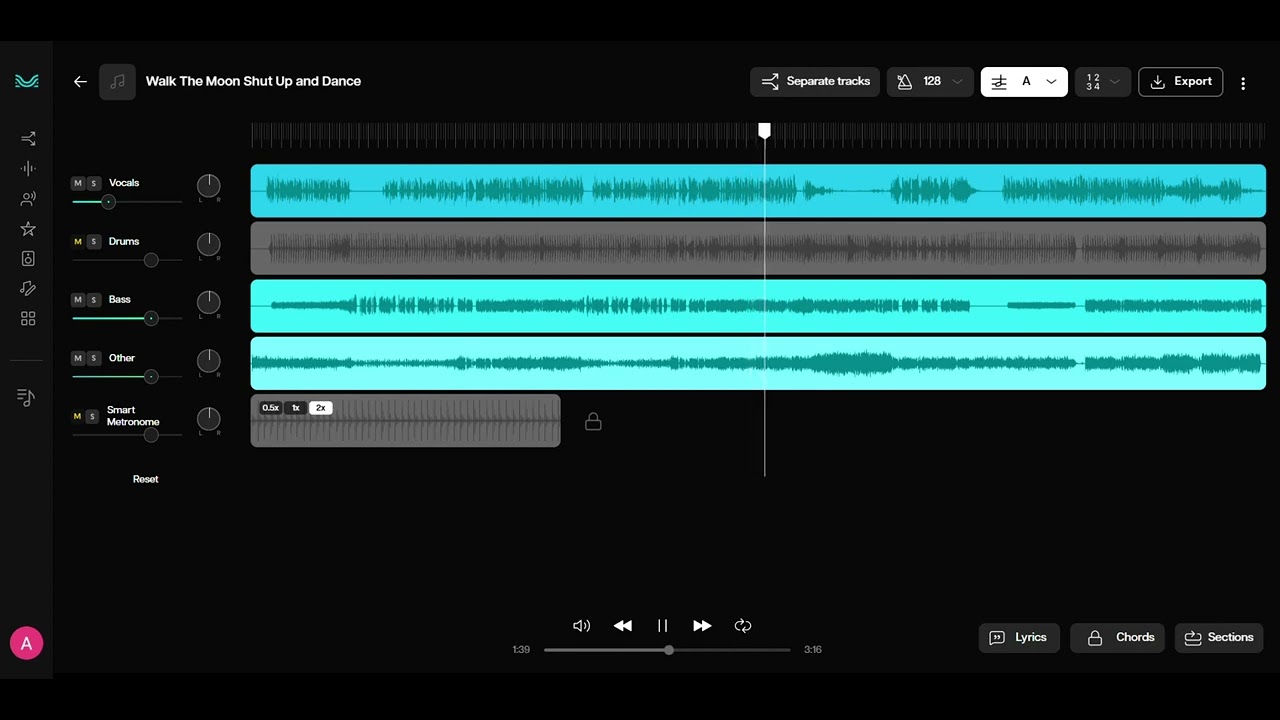Mute the Bass track
The image size is (1280, 720).
(x=78, y=299)
